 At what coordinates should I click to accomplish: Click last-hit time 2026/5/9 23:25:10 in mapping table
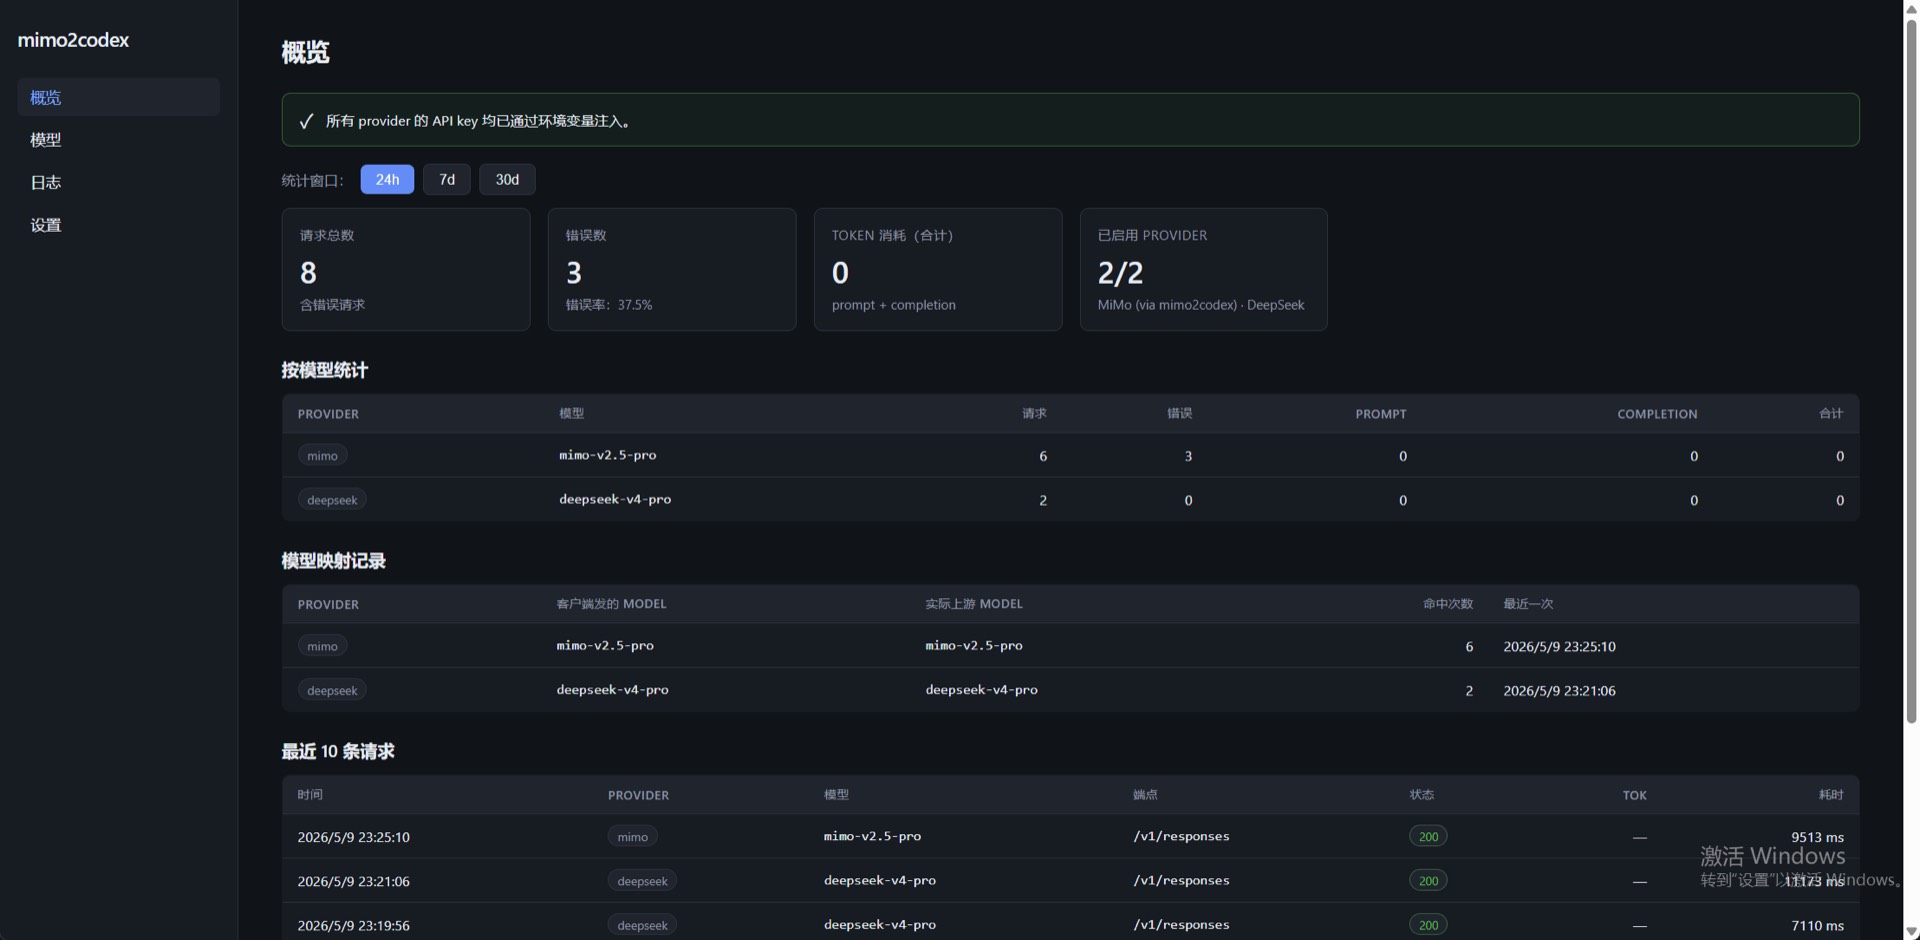pos(1559,647)
